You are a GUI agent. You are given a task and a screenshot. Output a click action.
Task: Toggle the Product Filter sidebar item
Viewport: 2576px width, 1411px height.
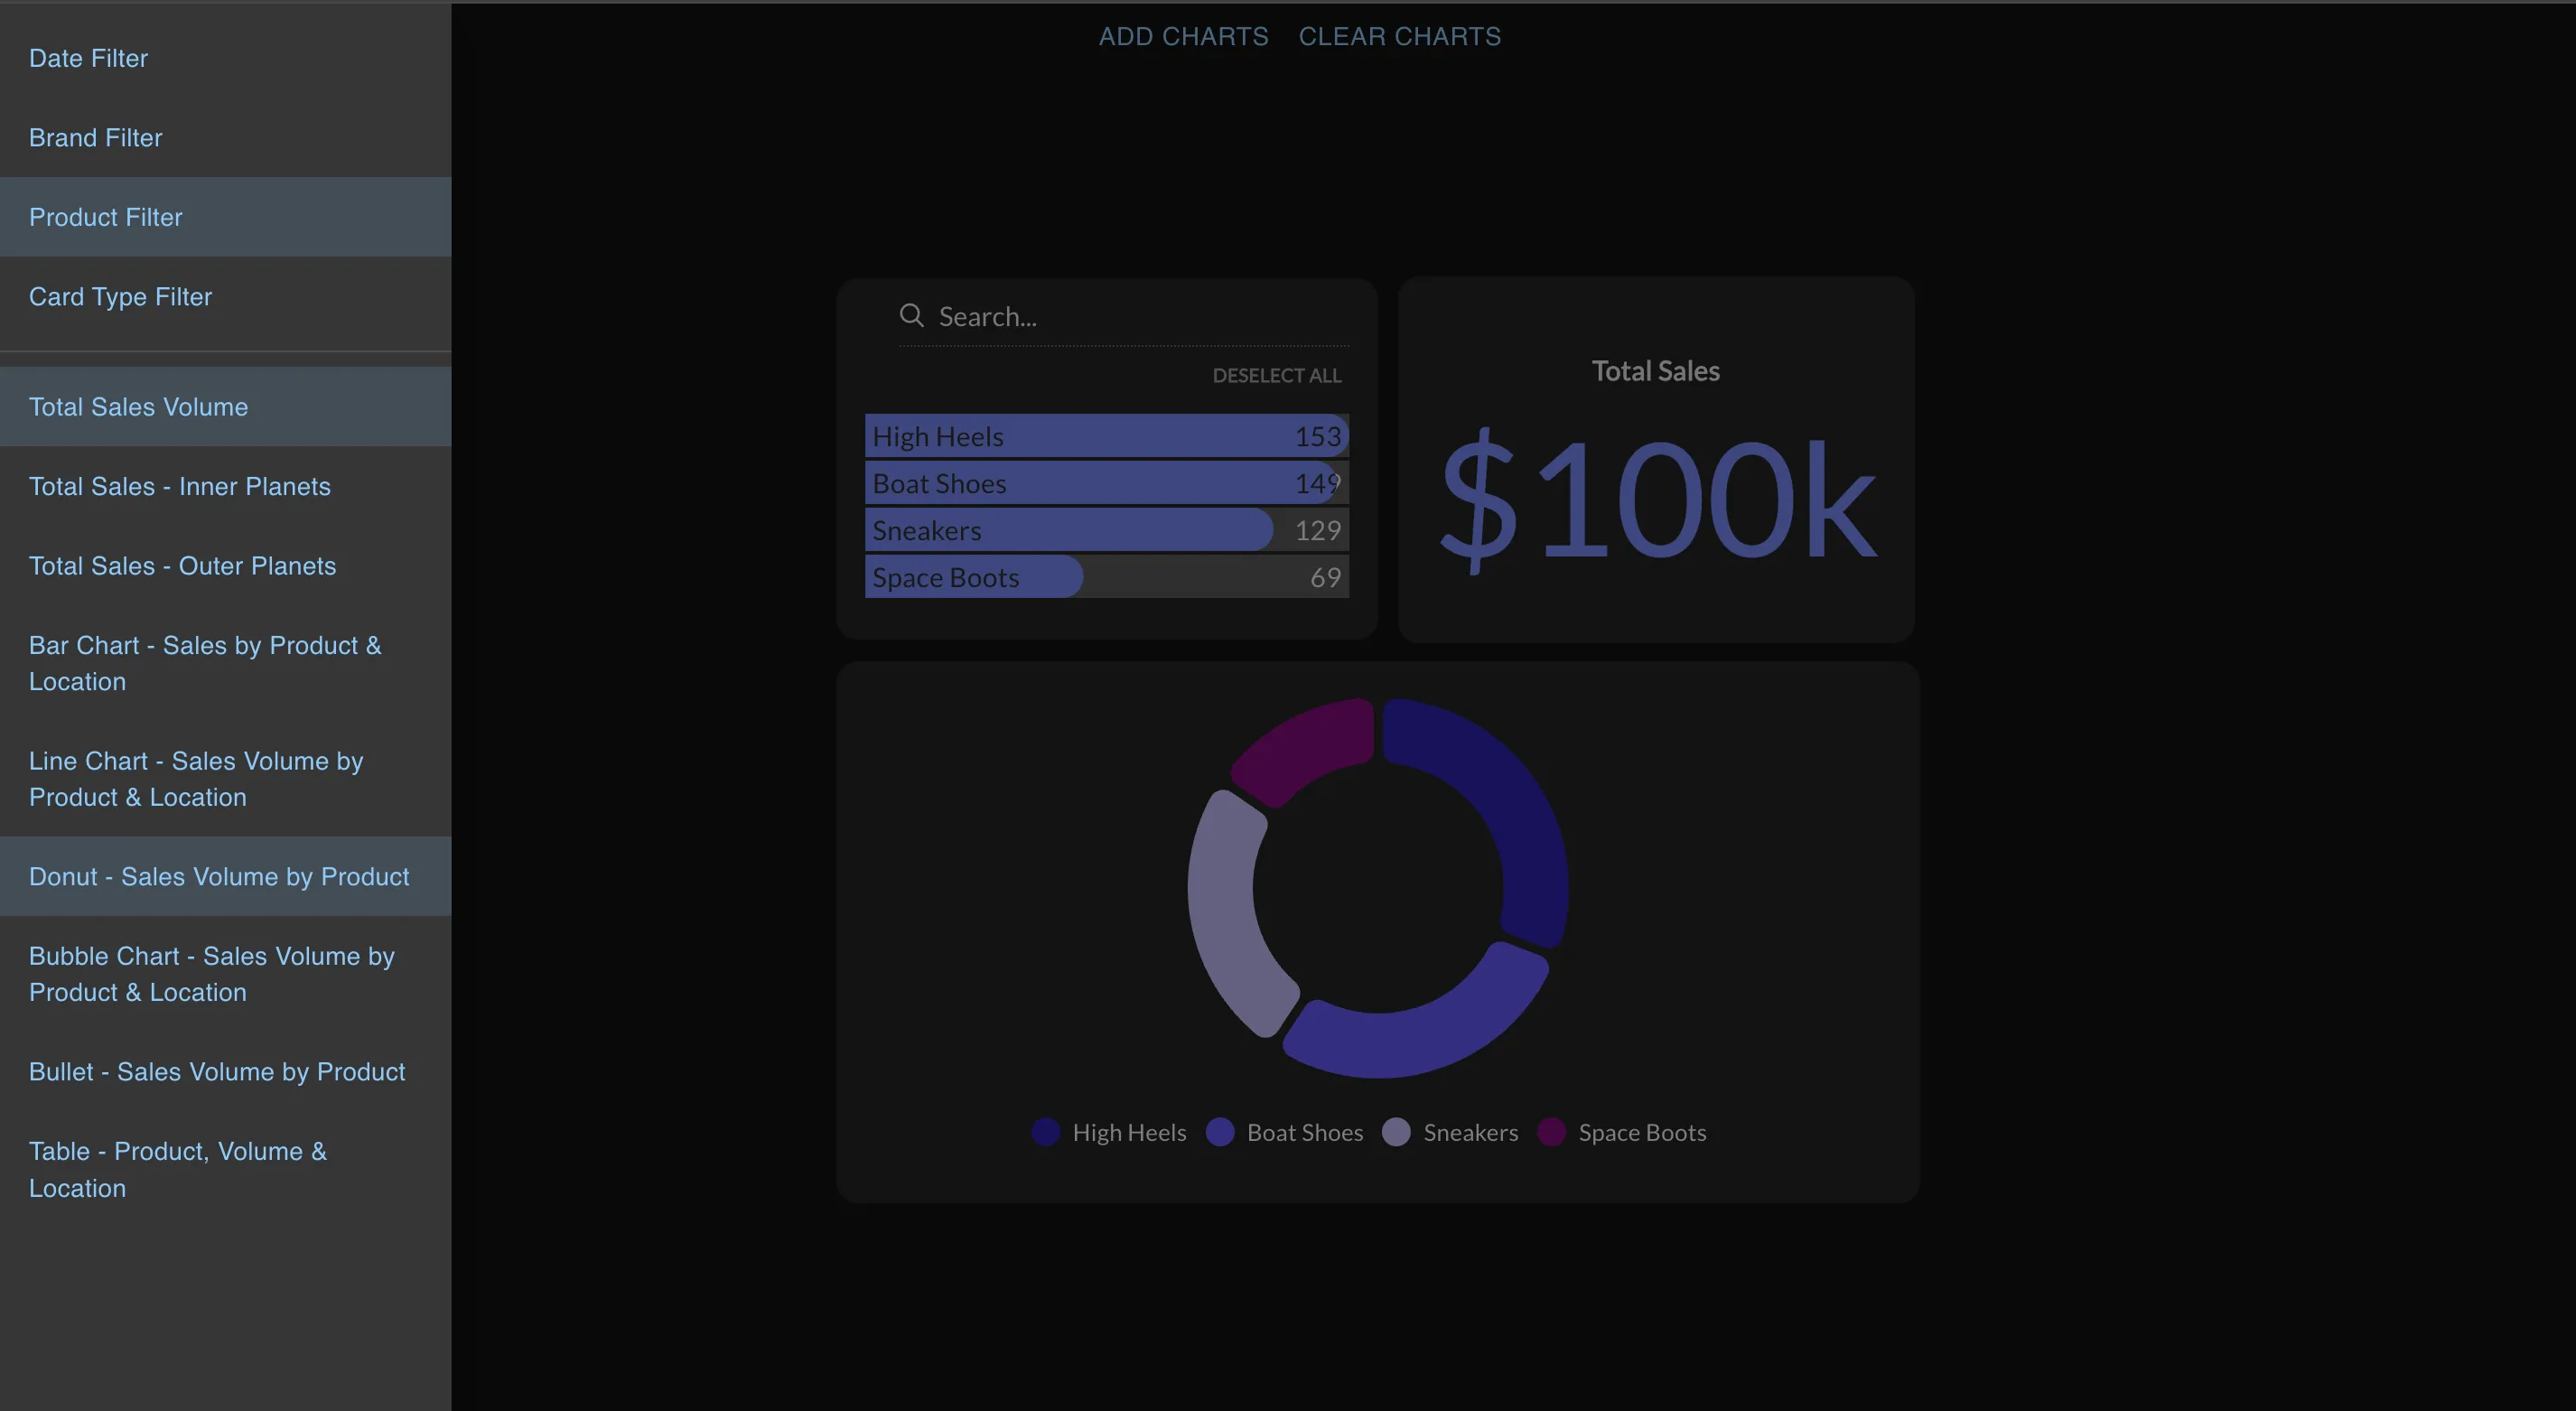225,217
